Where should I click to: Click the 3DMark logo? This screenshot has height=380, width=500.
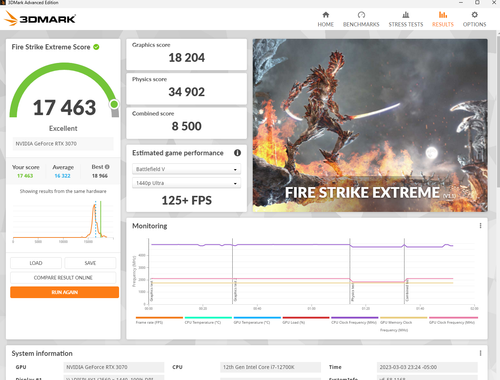[40, 19]
